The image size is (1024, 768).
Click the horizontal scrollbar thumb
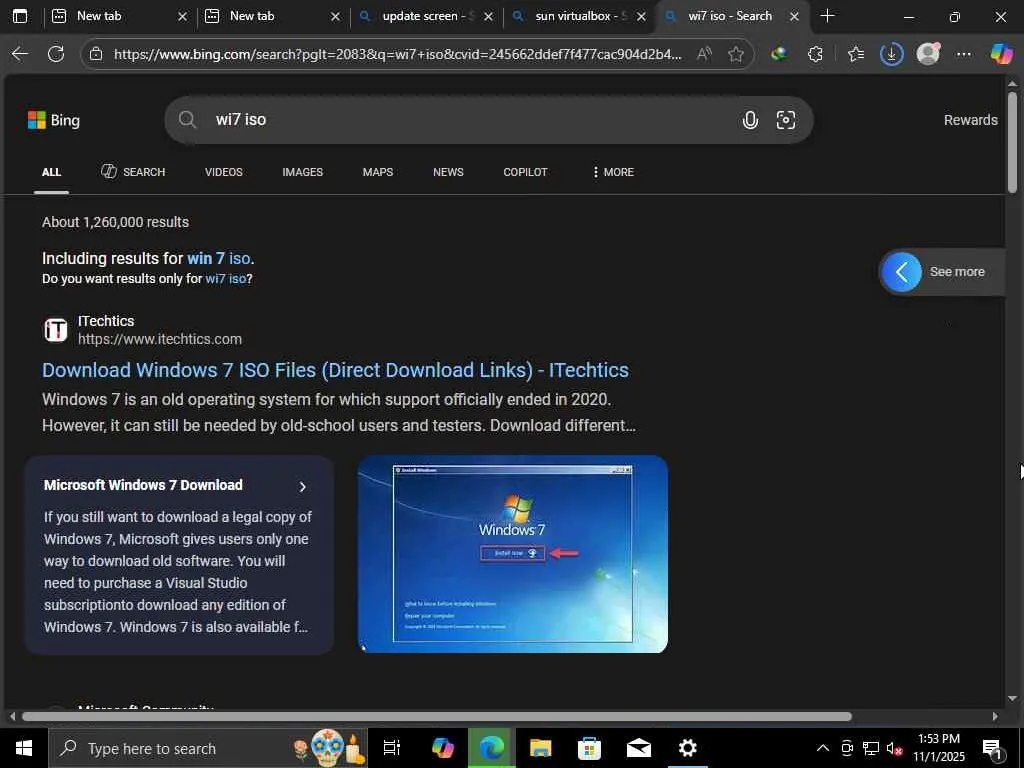pos(436,716)
